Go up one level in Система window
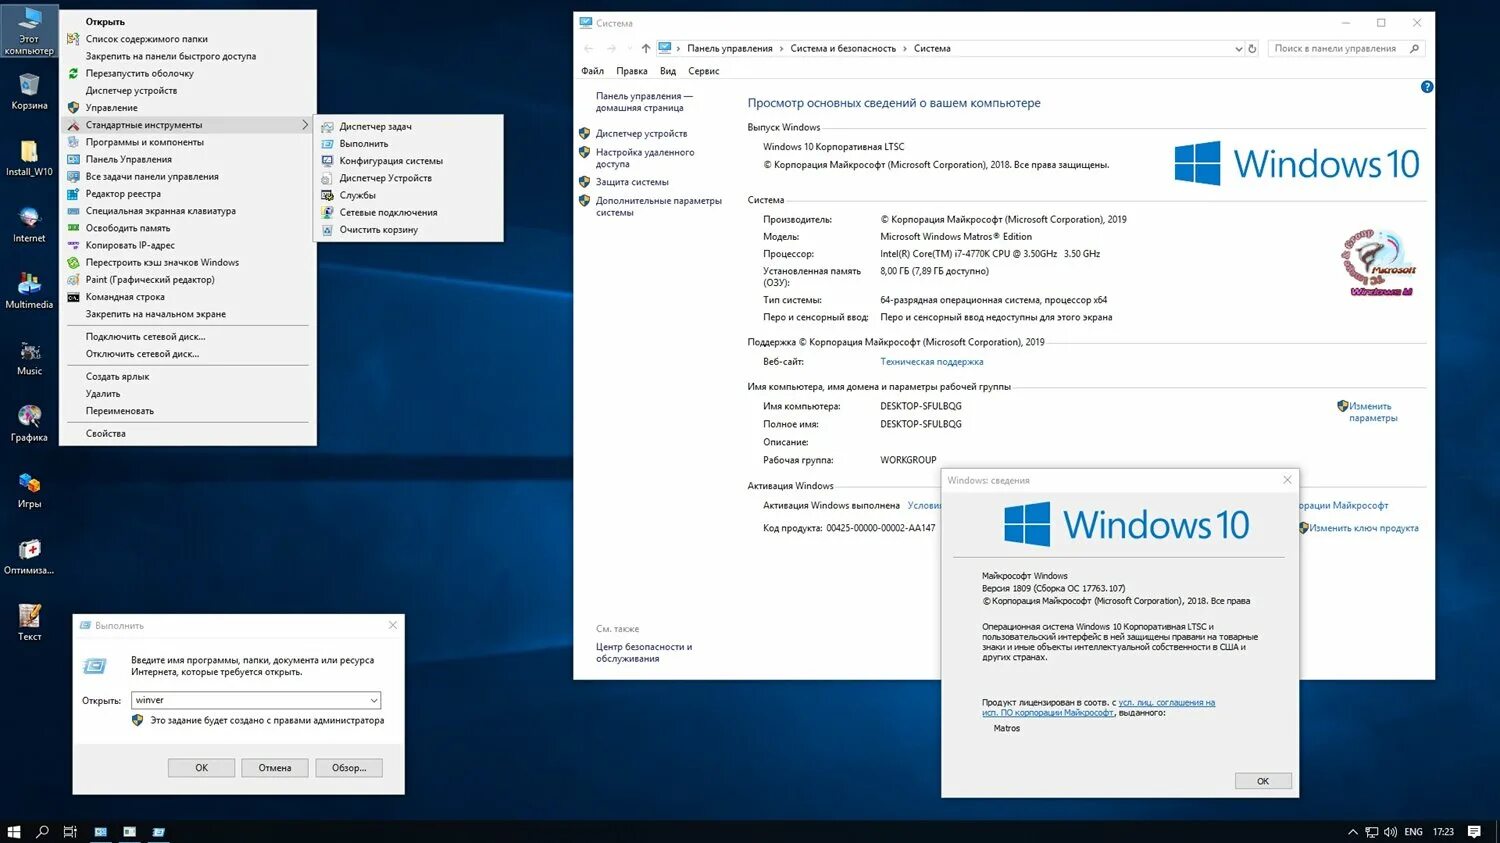Screen dimensions: 1500x843 pyautogui.click(x=646, y=48)
